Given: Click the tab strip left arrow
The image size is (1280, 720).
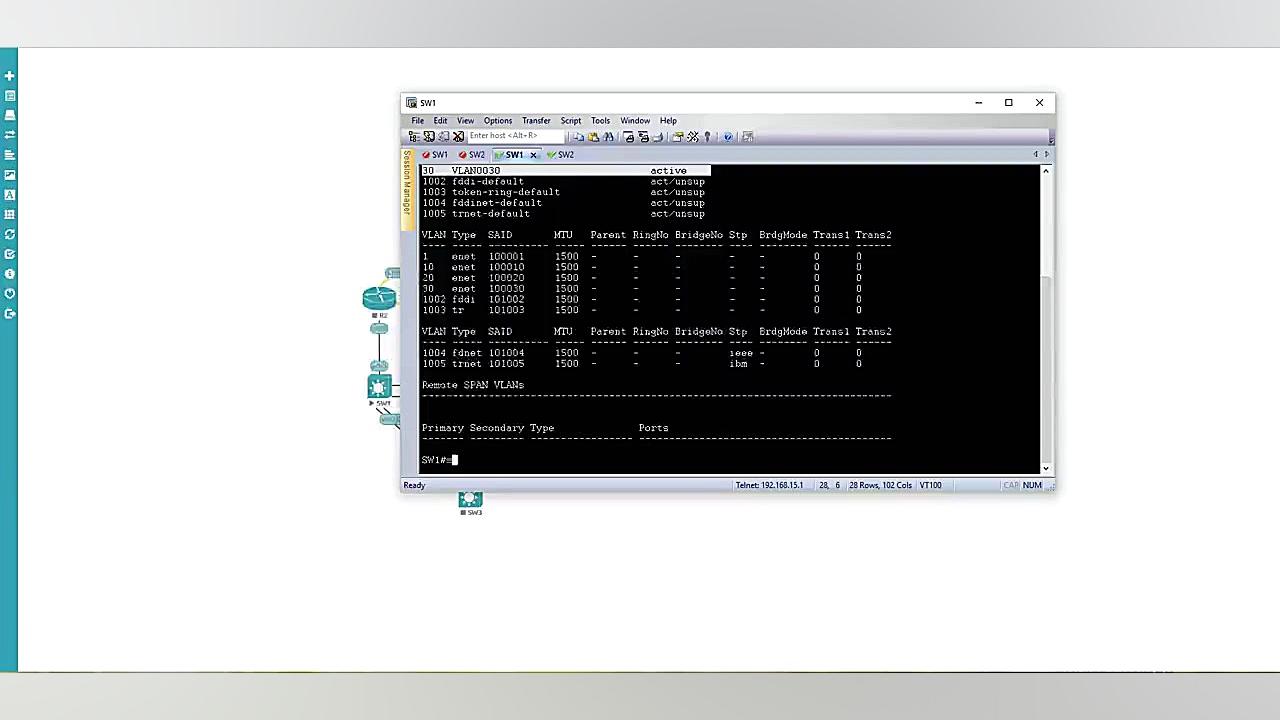Looking at the screenshot, I should (x=1035, y=154).
